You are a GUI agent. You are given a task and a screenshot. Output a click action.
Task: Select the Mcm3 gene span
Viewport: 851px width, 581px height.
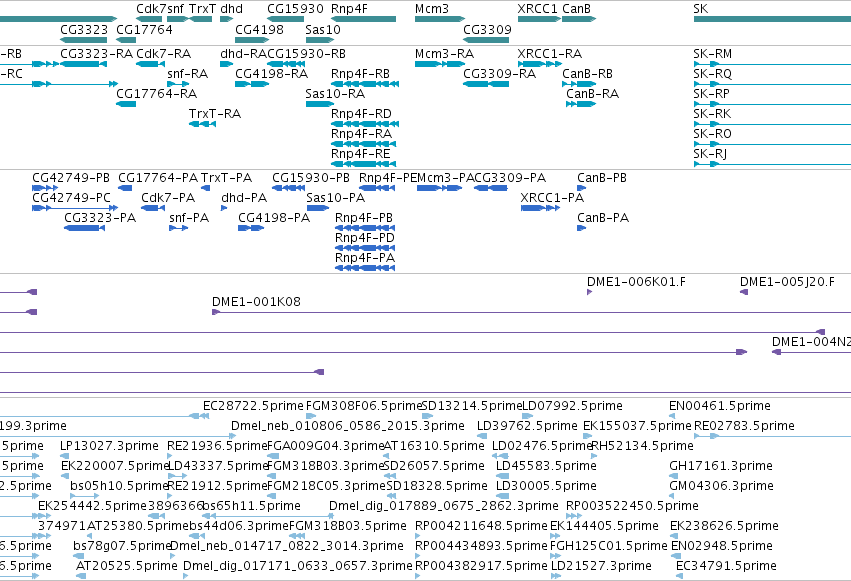tap(440, 19)
